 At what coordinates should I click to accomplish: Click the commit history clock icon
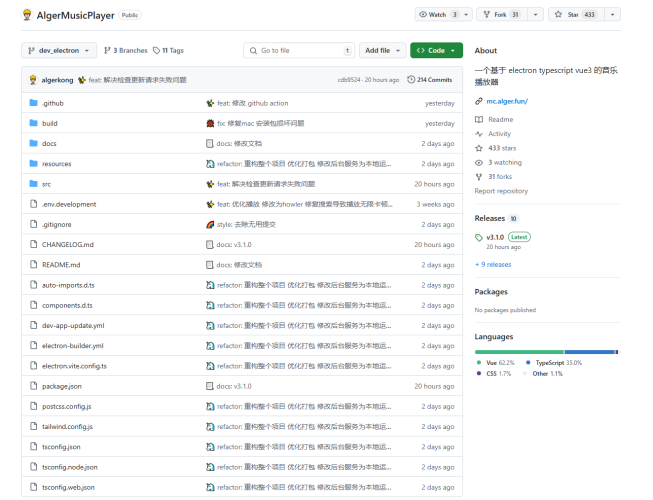(x=411, y=80)
